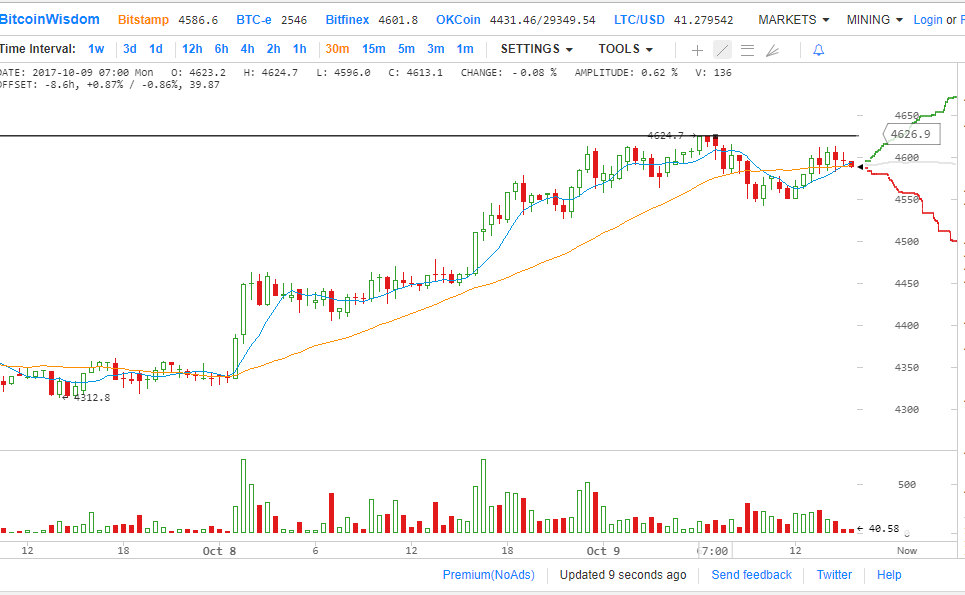Select the 30m time interval
965x595 pixels.
pos(337,49)
